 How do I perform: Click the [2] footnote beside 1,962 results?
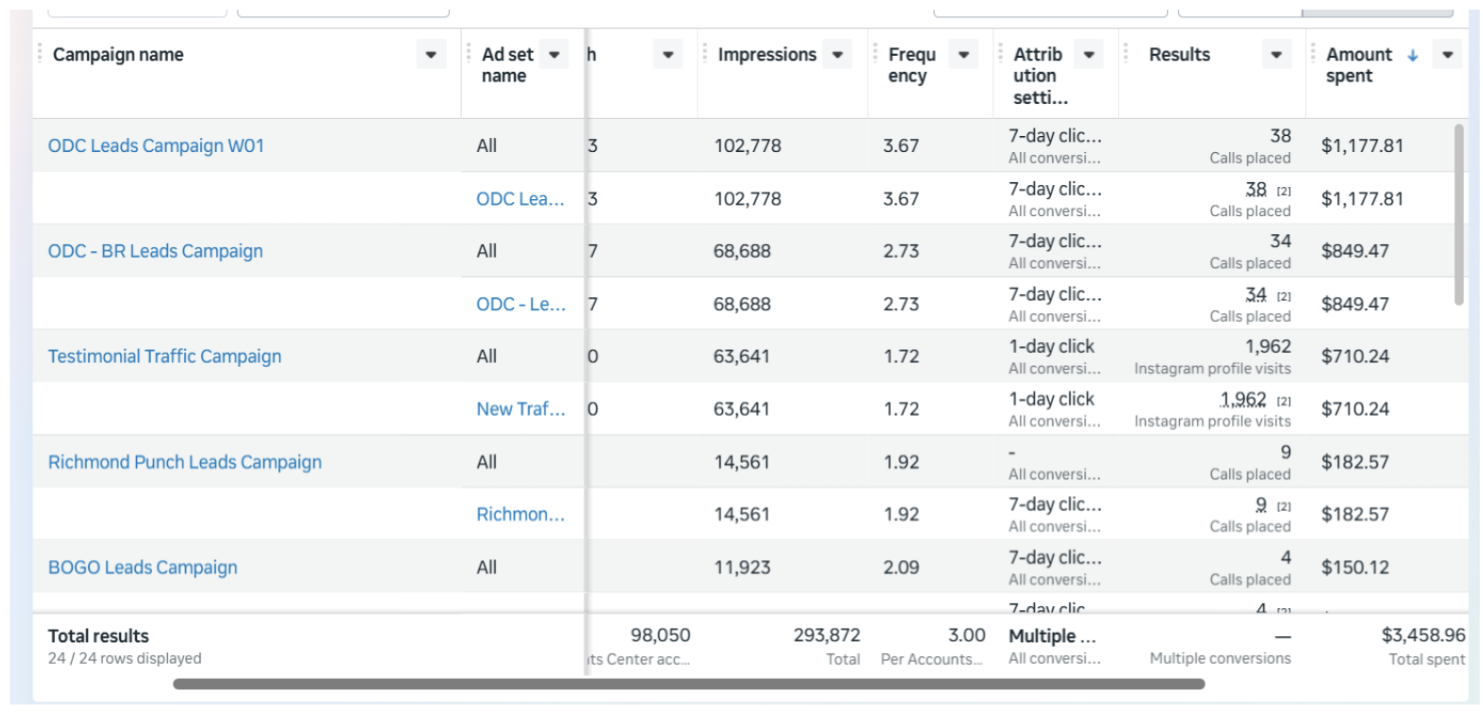click(x=1284, y=401)
